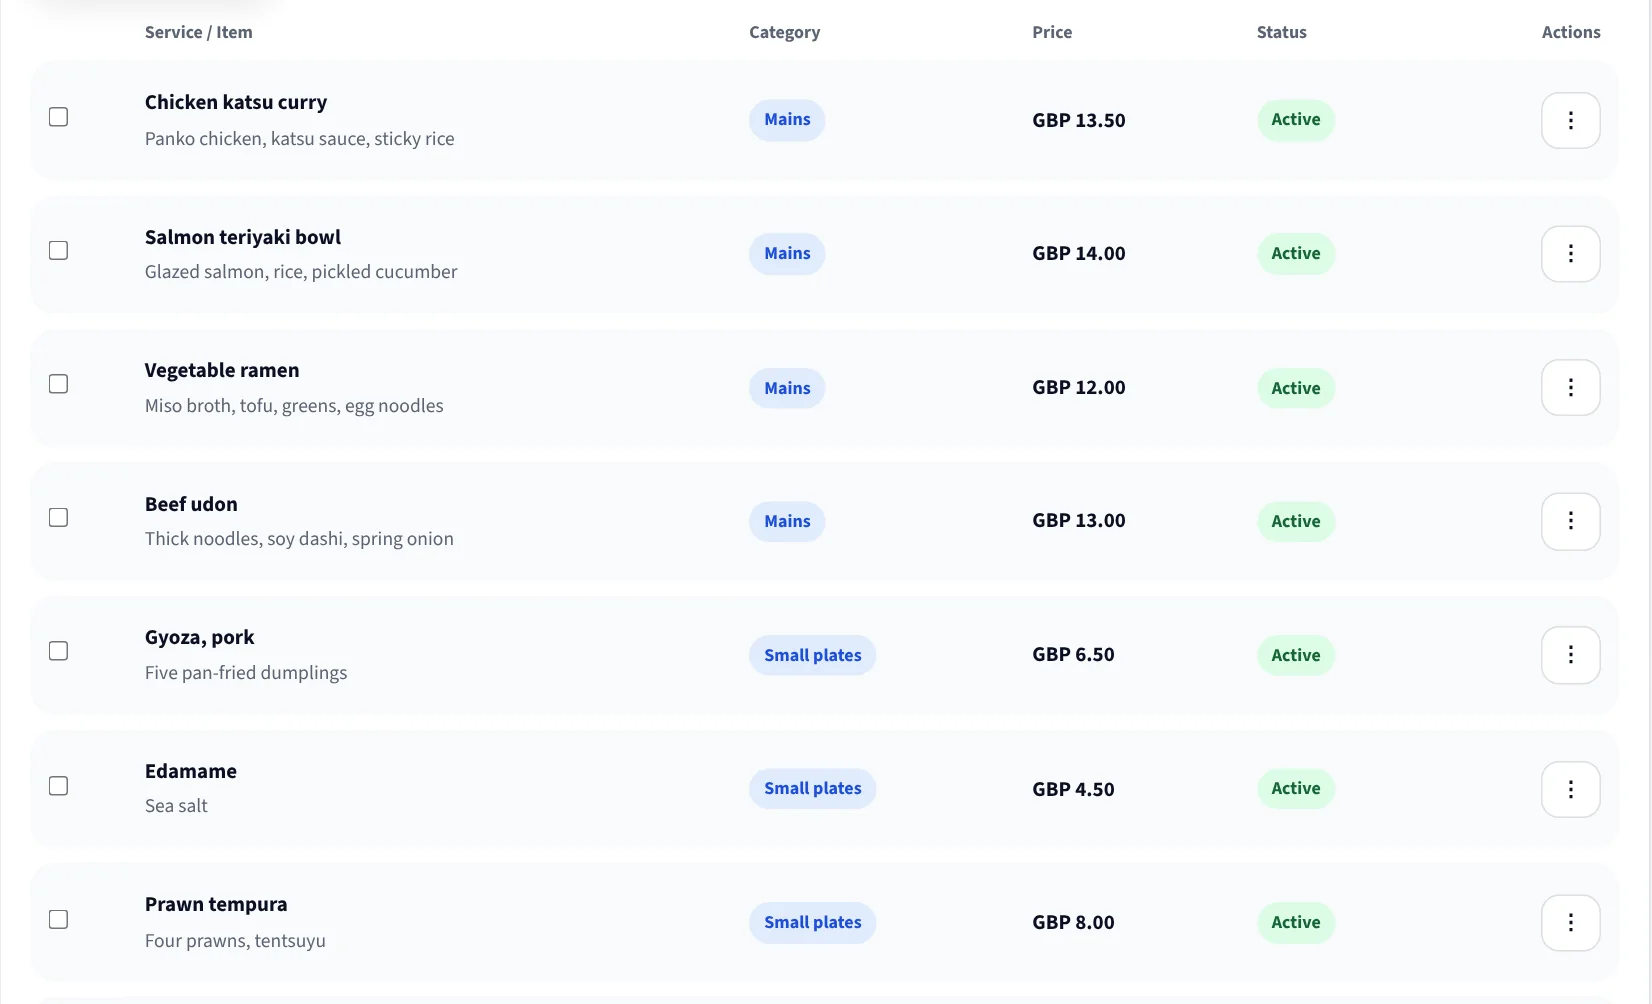Select the Gyoza, pork row checkbox

click(x=59, y=651)
